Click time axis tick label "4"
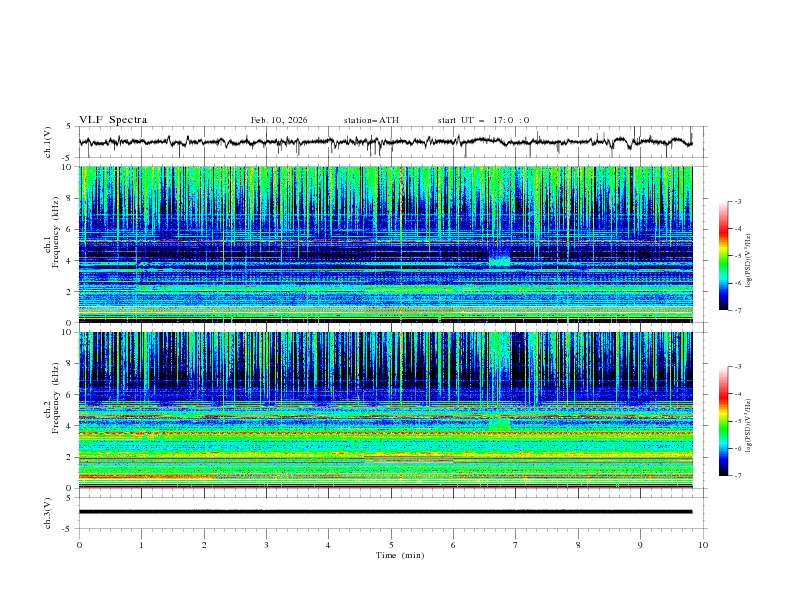Image resolution: width=792 pixels, height=612 pixels. (x=328, y=545)
